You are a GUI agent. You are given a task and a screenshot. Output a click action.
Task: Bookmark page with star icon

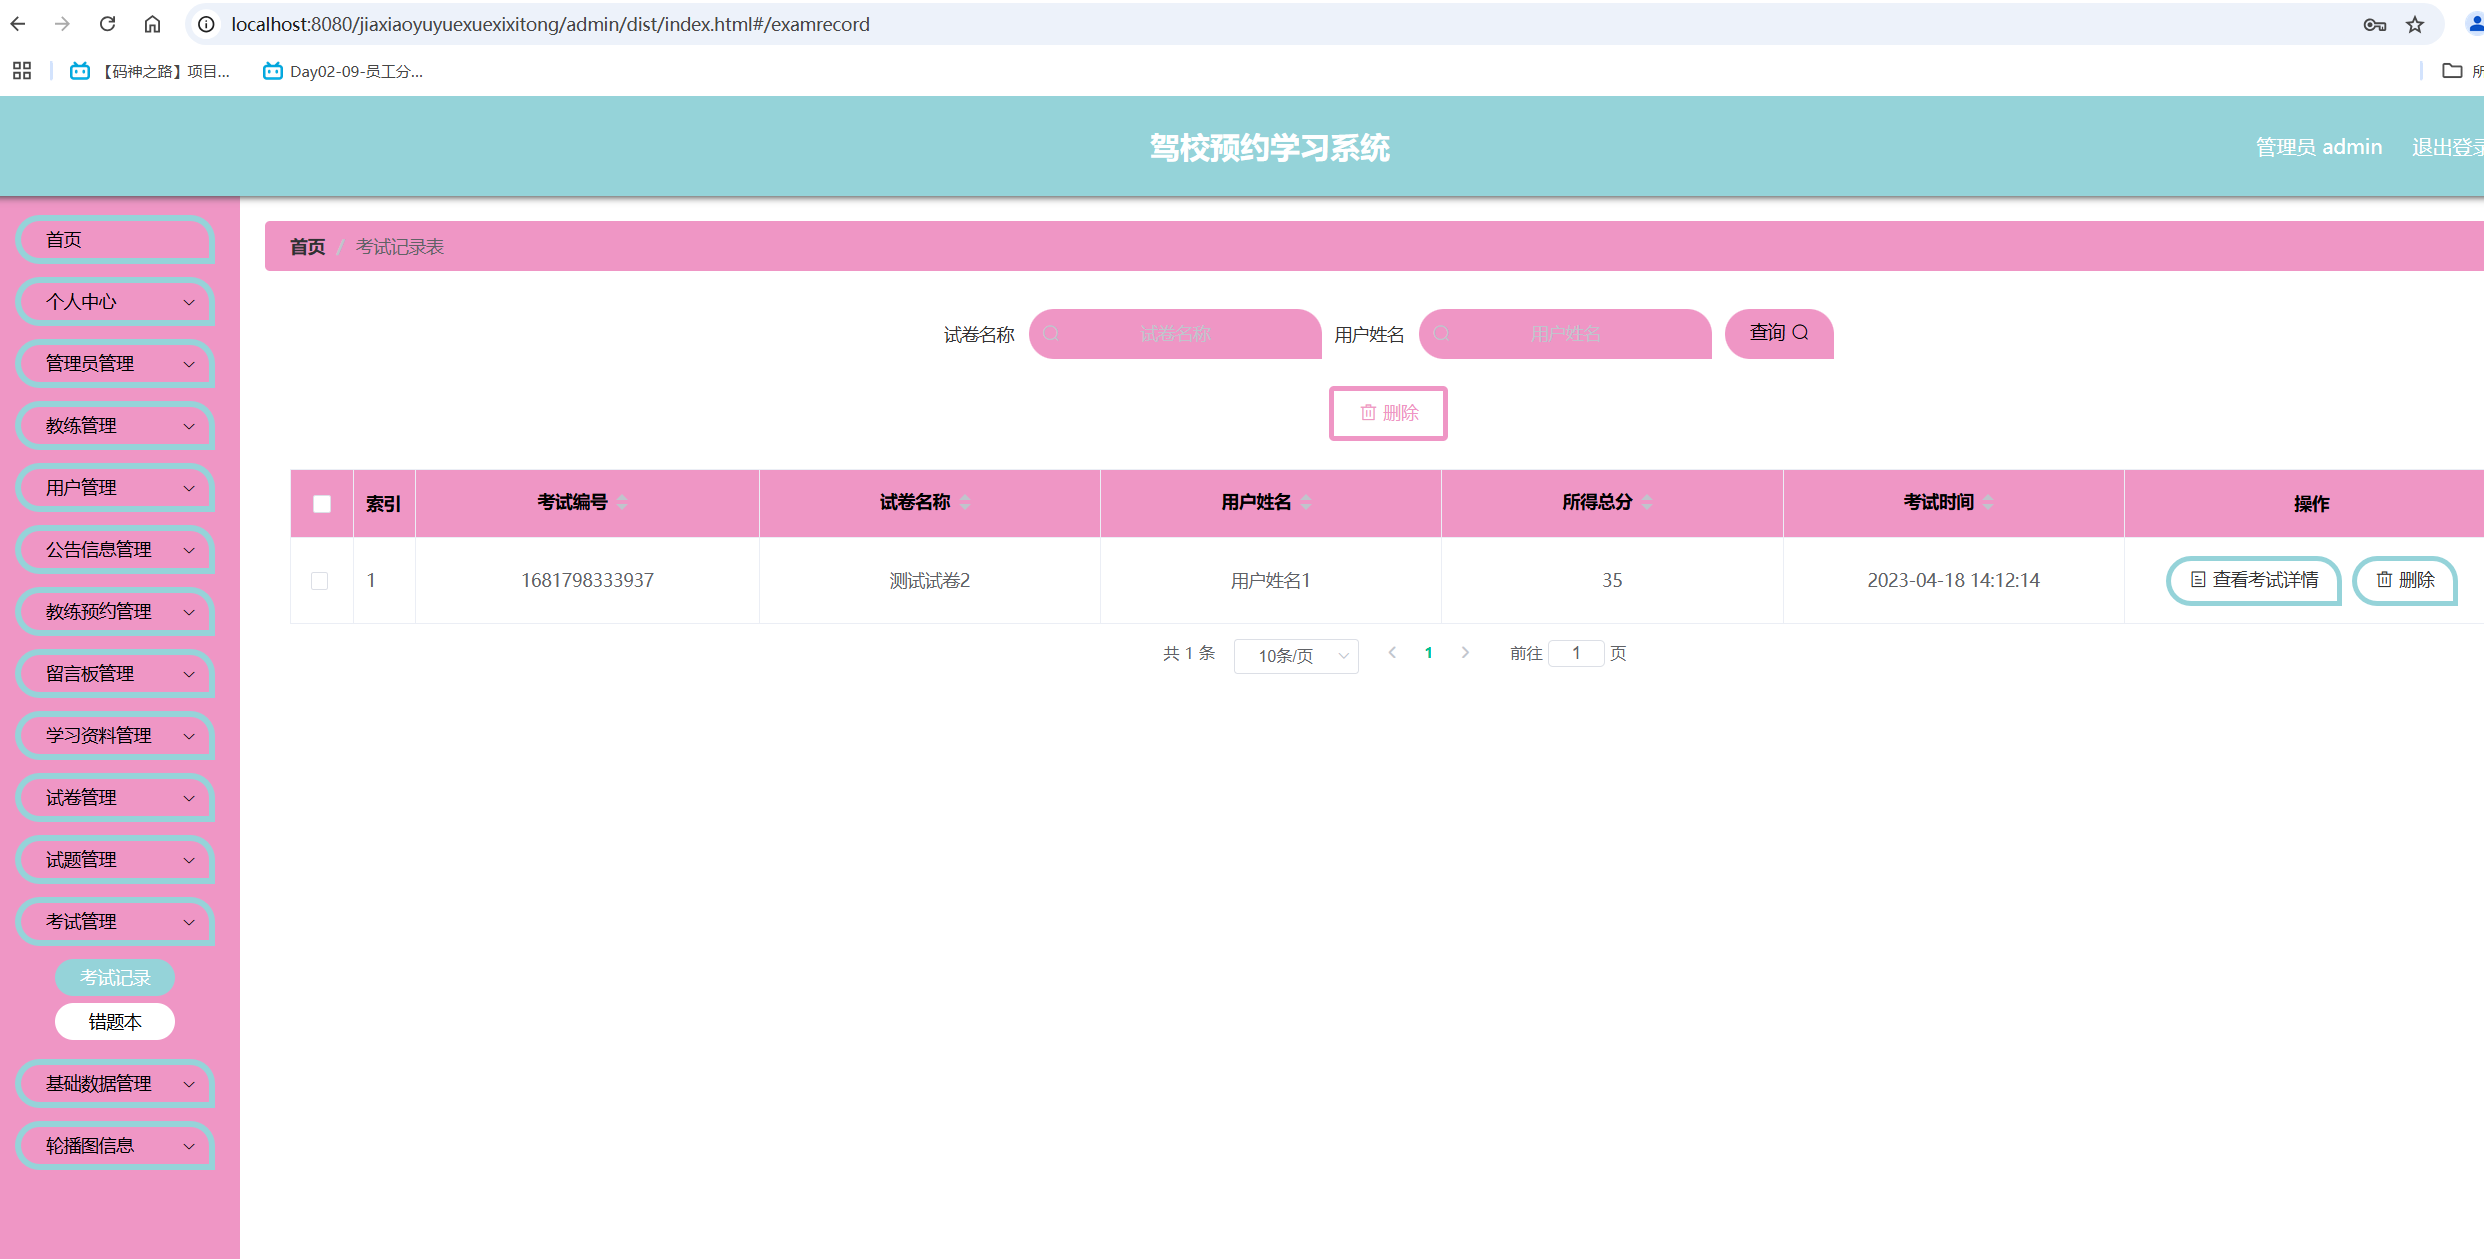click(2415, 24)
